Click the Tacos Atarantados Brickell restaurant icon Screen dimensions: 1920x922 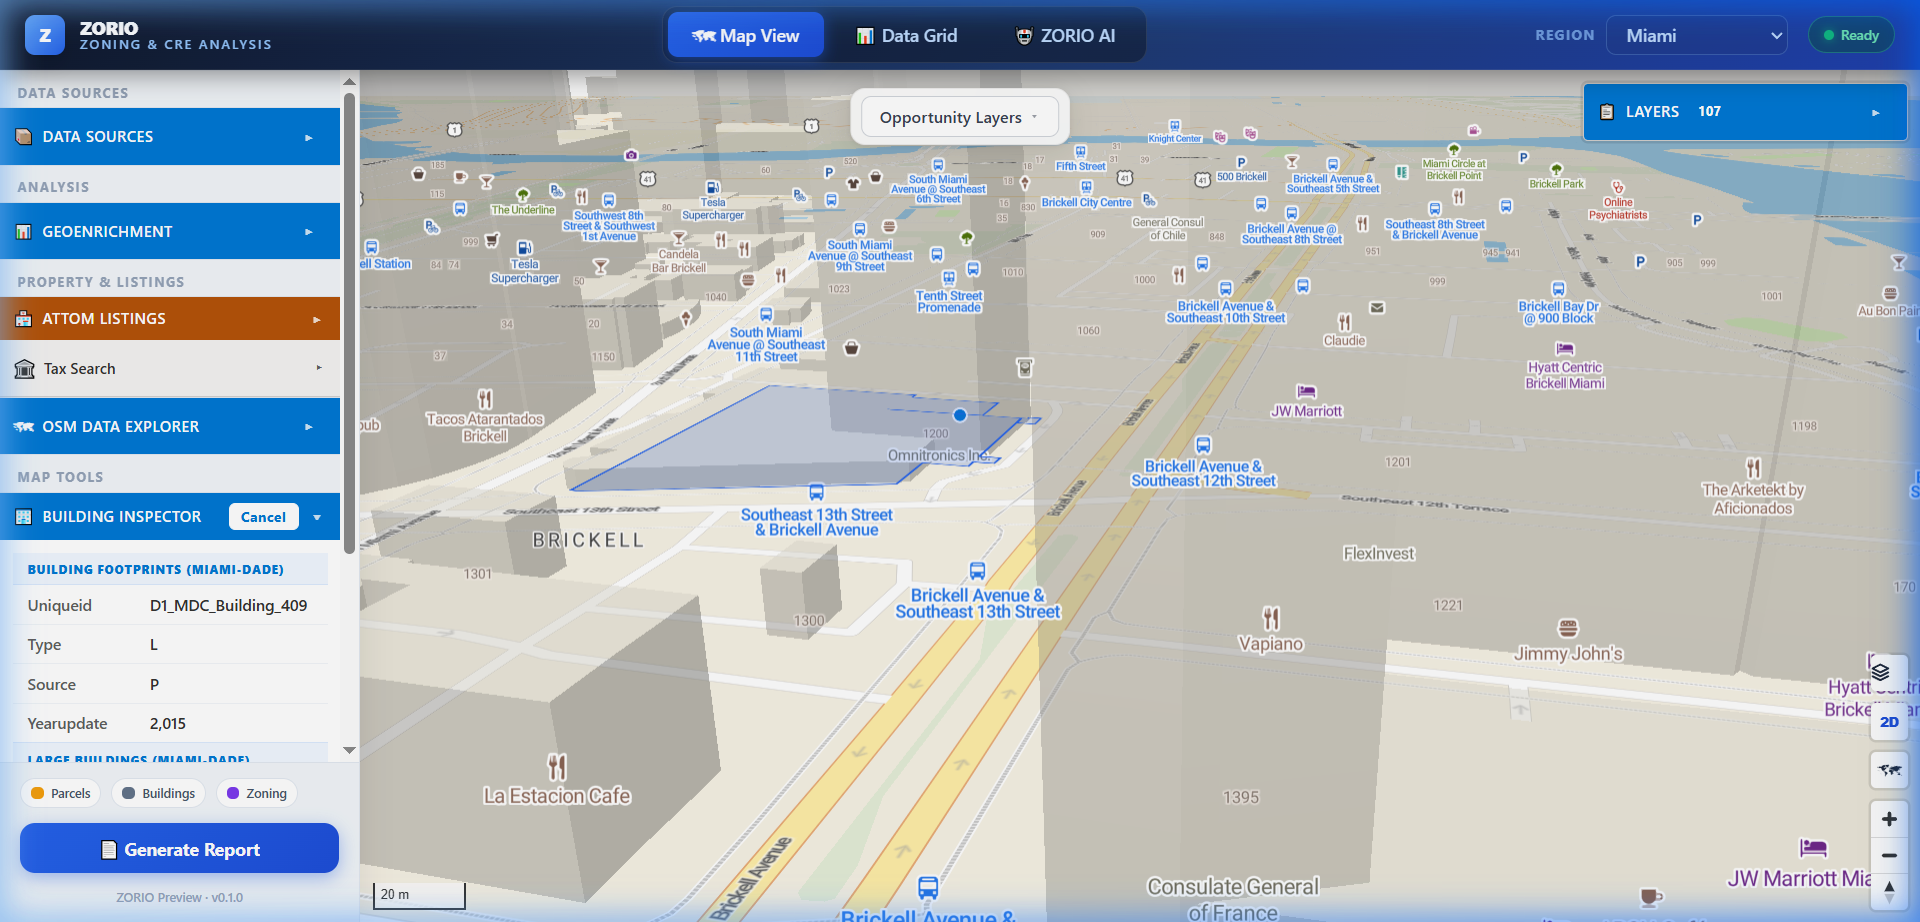485,399
